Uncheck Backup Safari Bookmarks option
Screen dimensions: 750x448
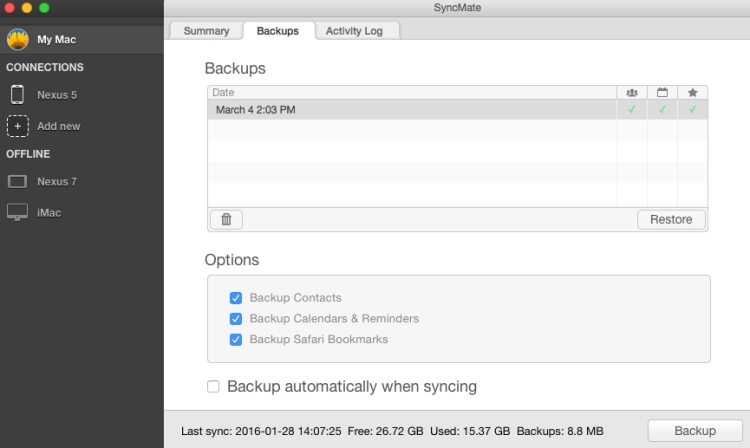236,339
